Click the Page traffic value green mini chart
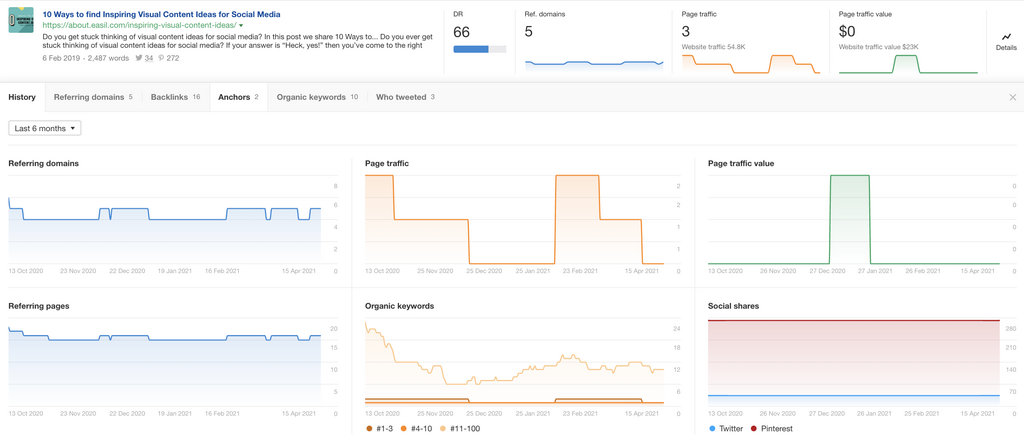The height and width of the screenshot is (442, 1024). [907, 63]
